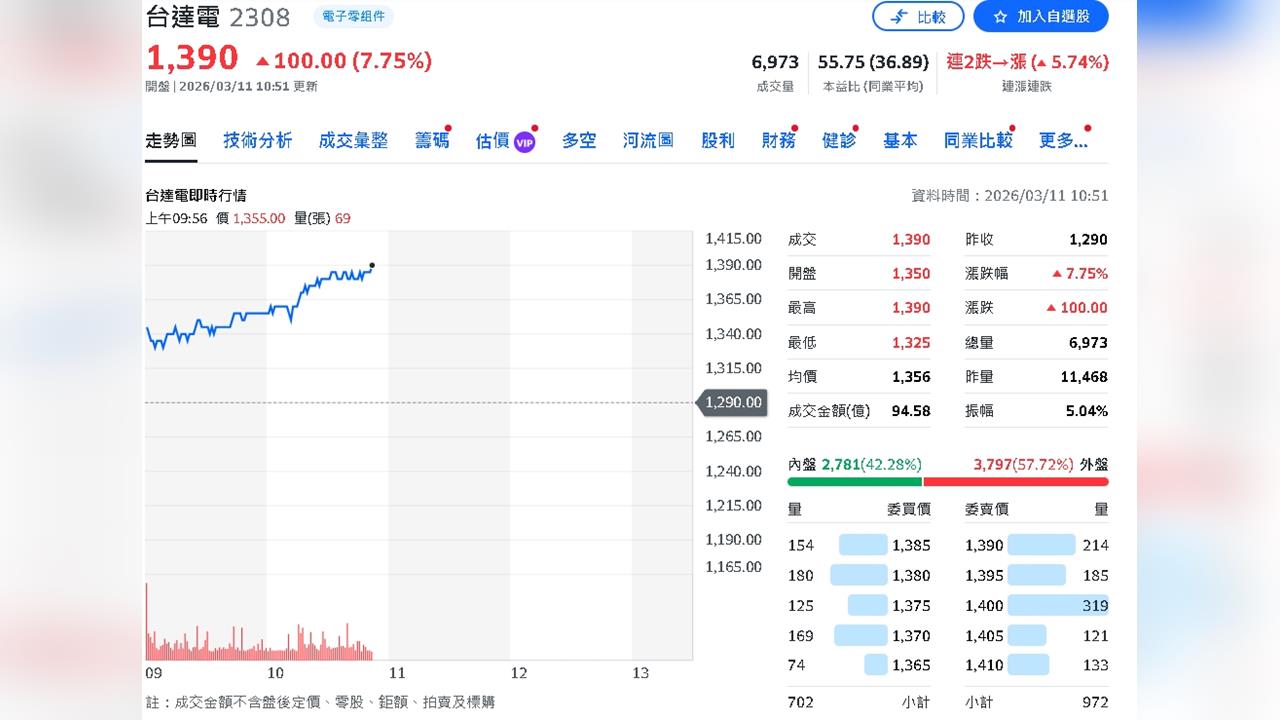View the 河流圖 tab
The width and height of the screenshot is (1280, 720).
click(647, 141)
